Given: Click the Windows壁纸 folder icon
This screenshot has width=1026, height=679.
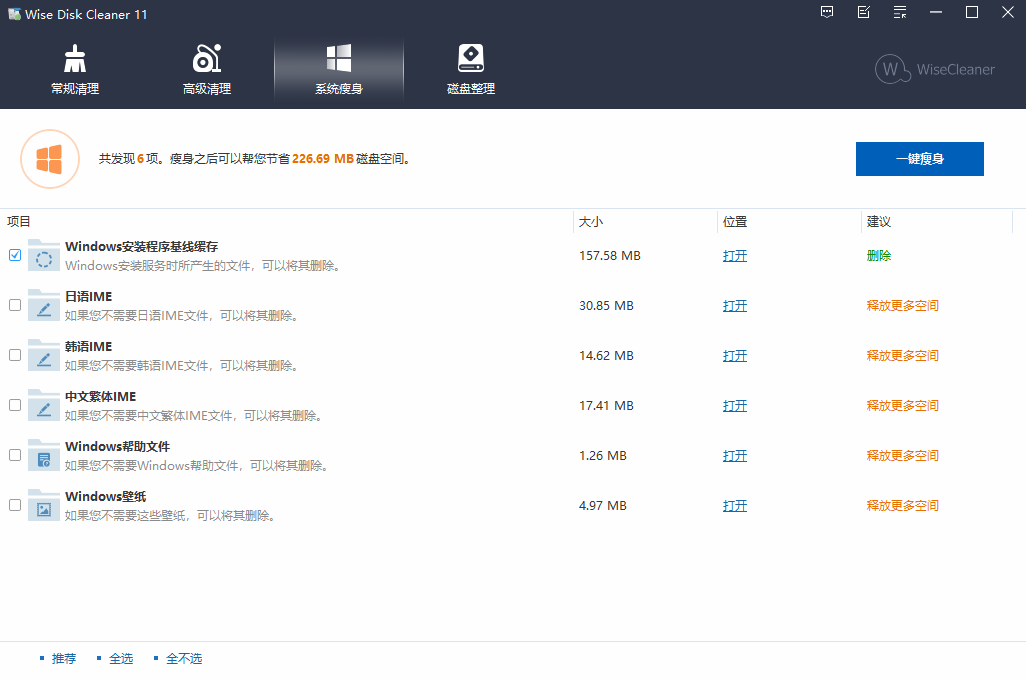Looking at the screenshot, I should (44, 506).
